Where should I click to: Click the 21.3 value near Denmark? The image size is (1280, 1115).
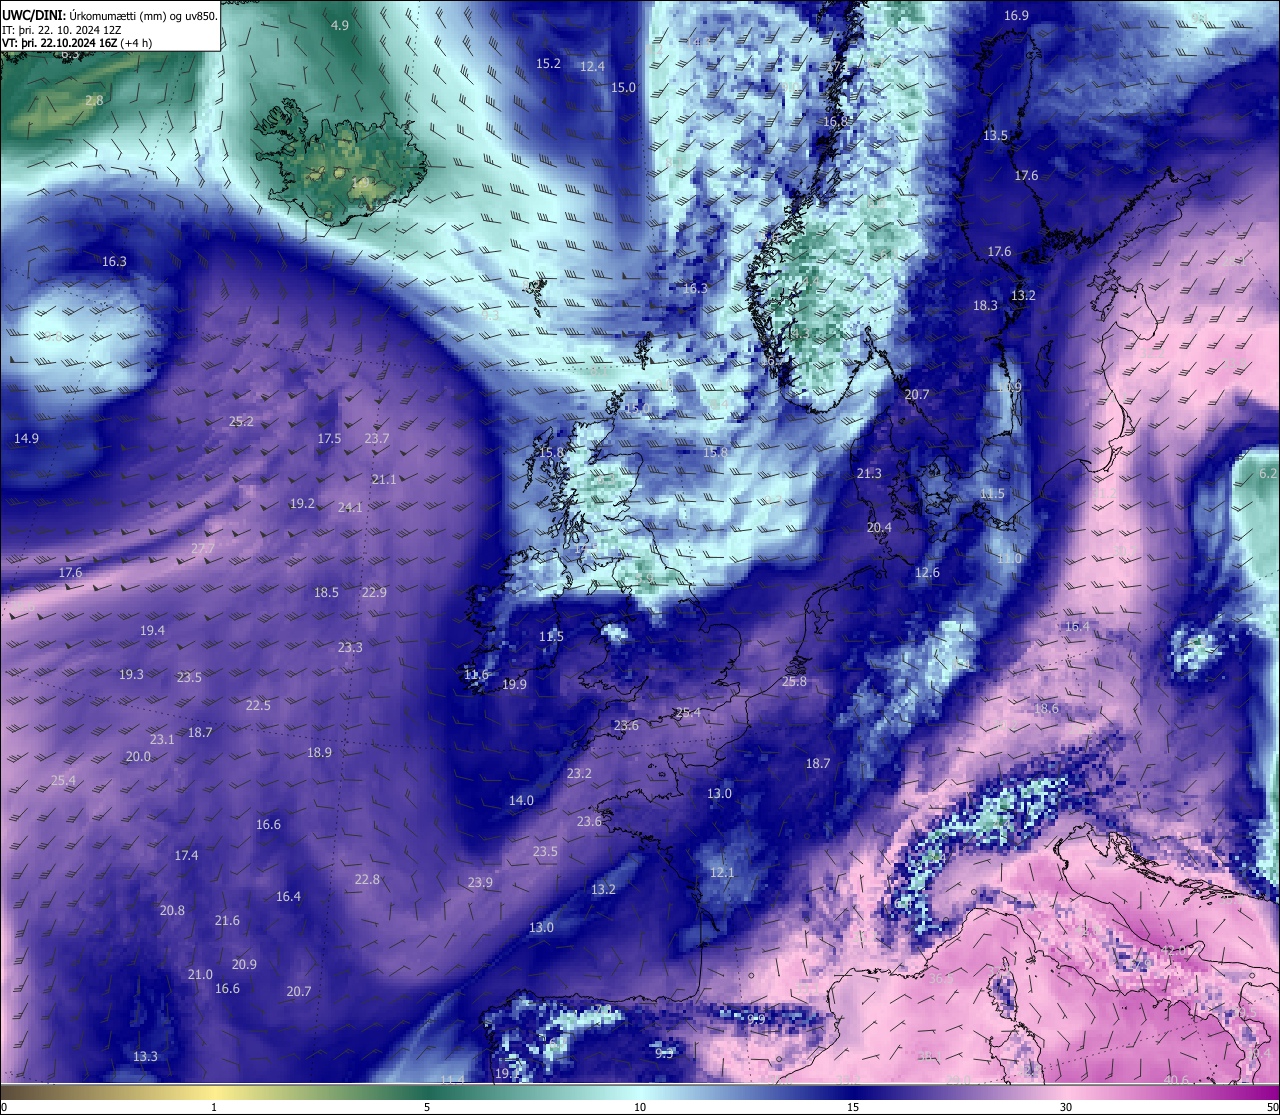869,473
